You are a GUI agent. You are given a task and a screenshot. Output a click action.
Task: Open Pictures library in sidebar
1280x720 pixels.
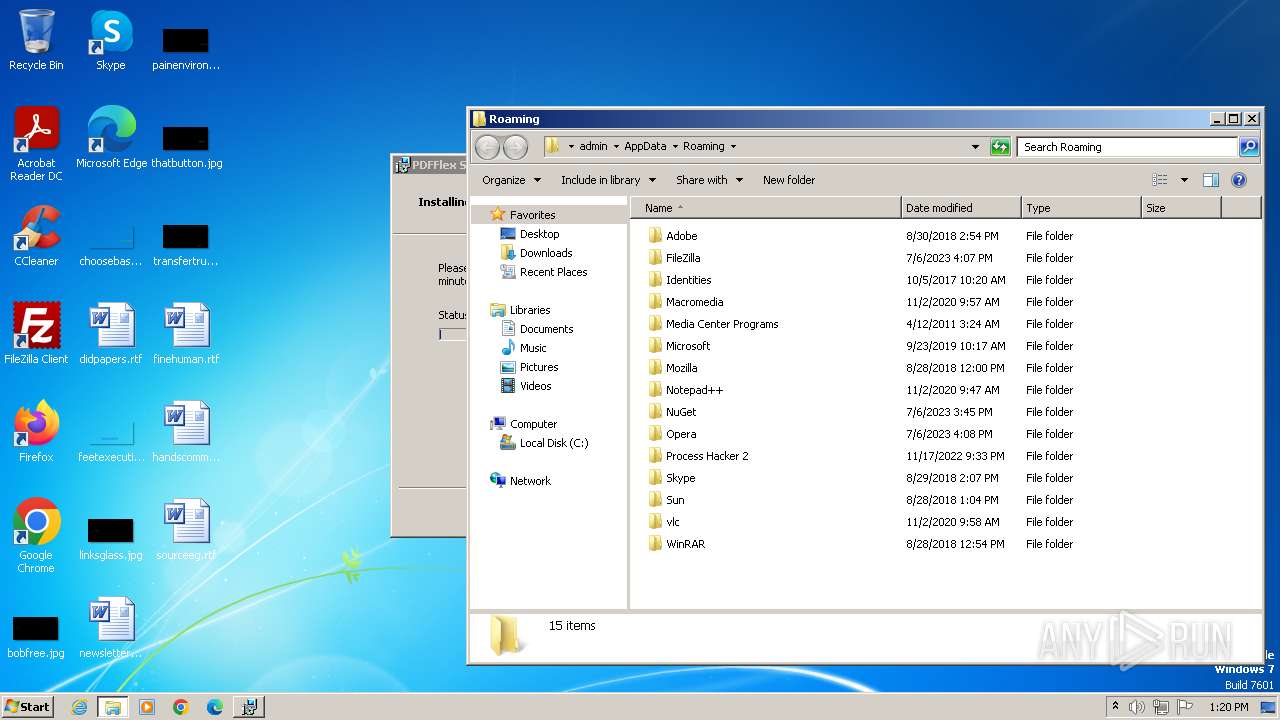coord(539,367)
